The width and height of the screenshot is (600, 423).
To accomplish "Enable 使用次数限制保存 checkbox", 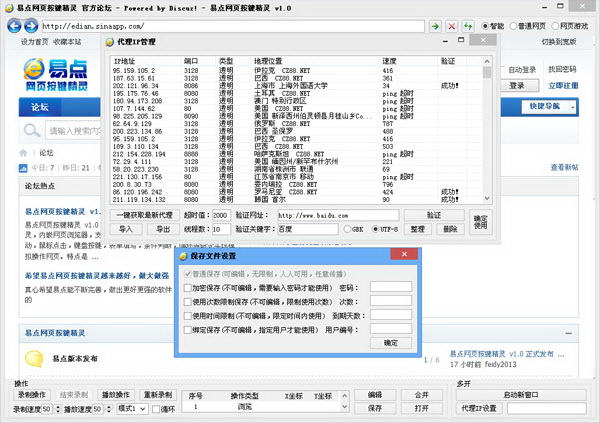I will (188, 302).
